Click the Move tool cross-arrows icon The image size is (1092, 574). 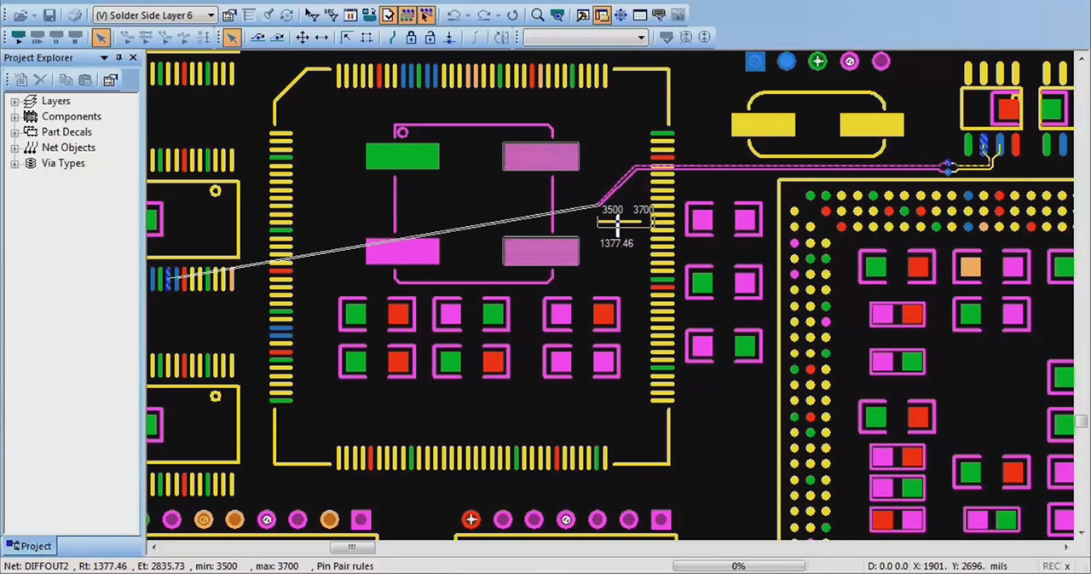[302, 38]
